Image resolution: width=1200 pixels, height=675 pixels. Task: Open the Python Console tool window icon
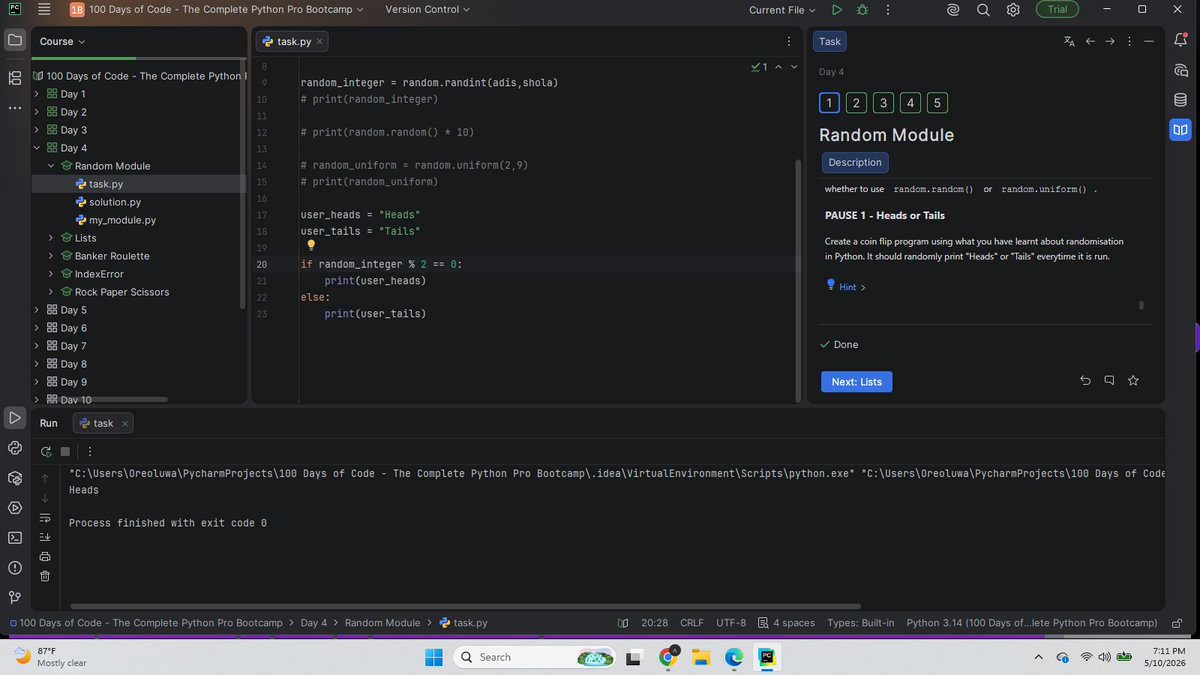click(x=15, y=447)
